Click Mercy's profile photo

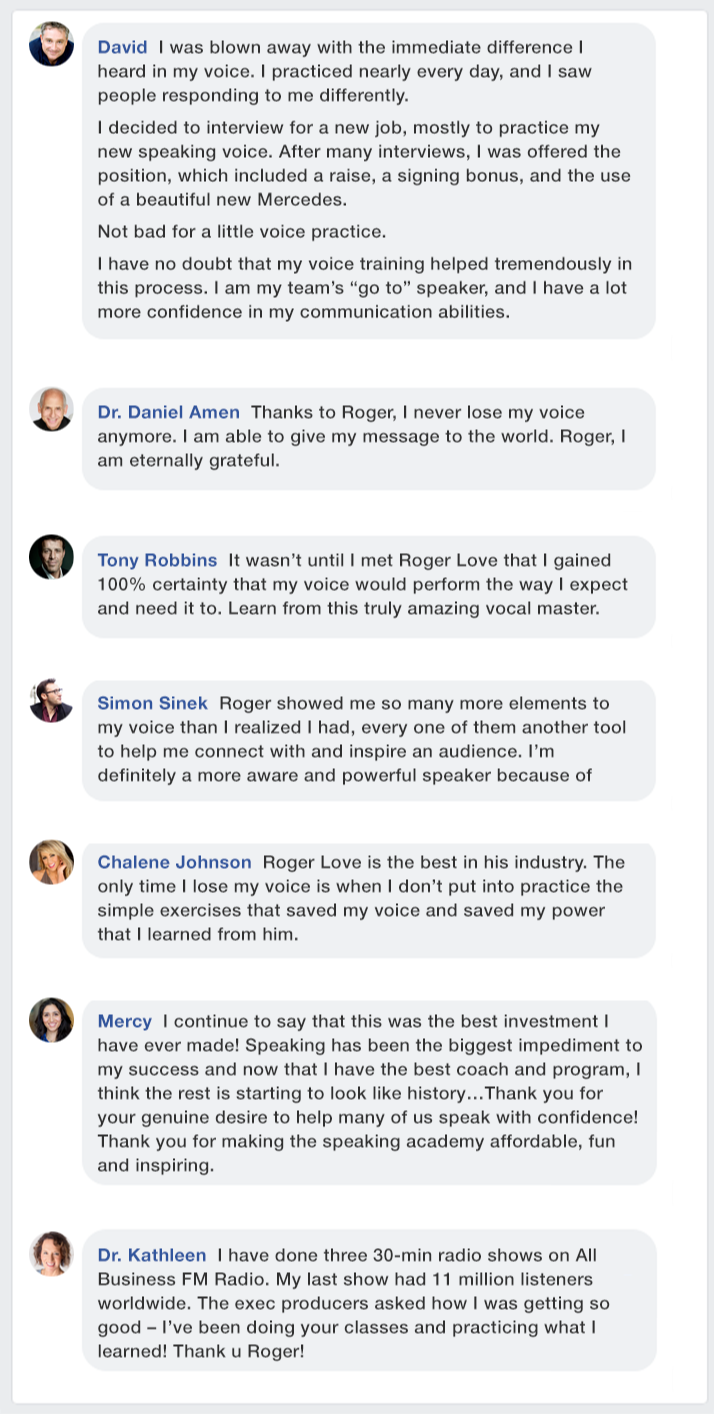point(51,1019)
